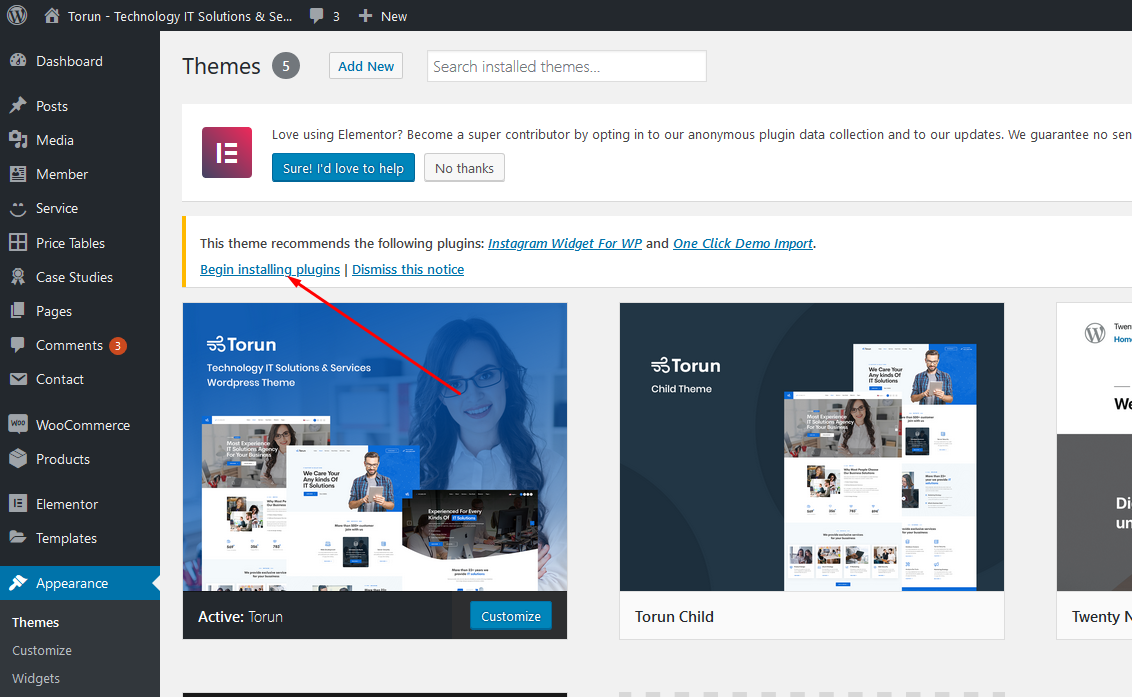Click the Torun Child theme thumbnail
This screenshot has height=697, width=1132.
(x=811, y=447)
